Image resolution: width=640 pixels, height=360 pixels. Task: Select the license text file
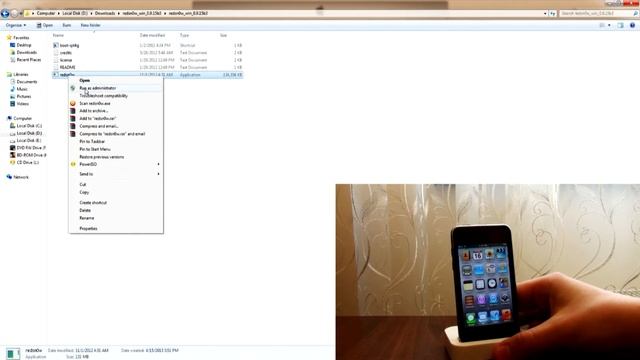66,60
